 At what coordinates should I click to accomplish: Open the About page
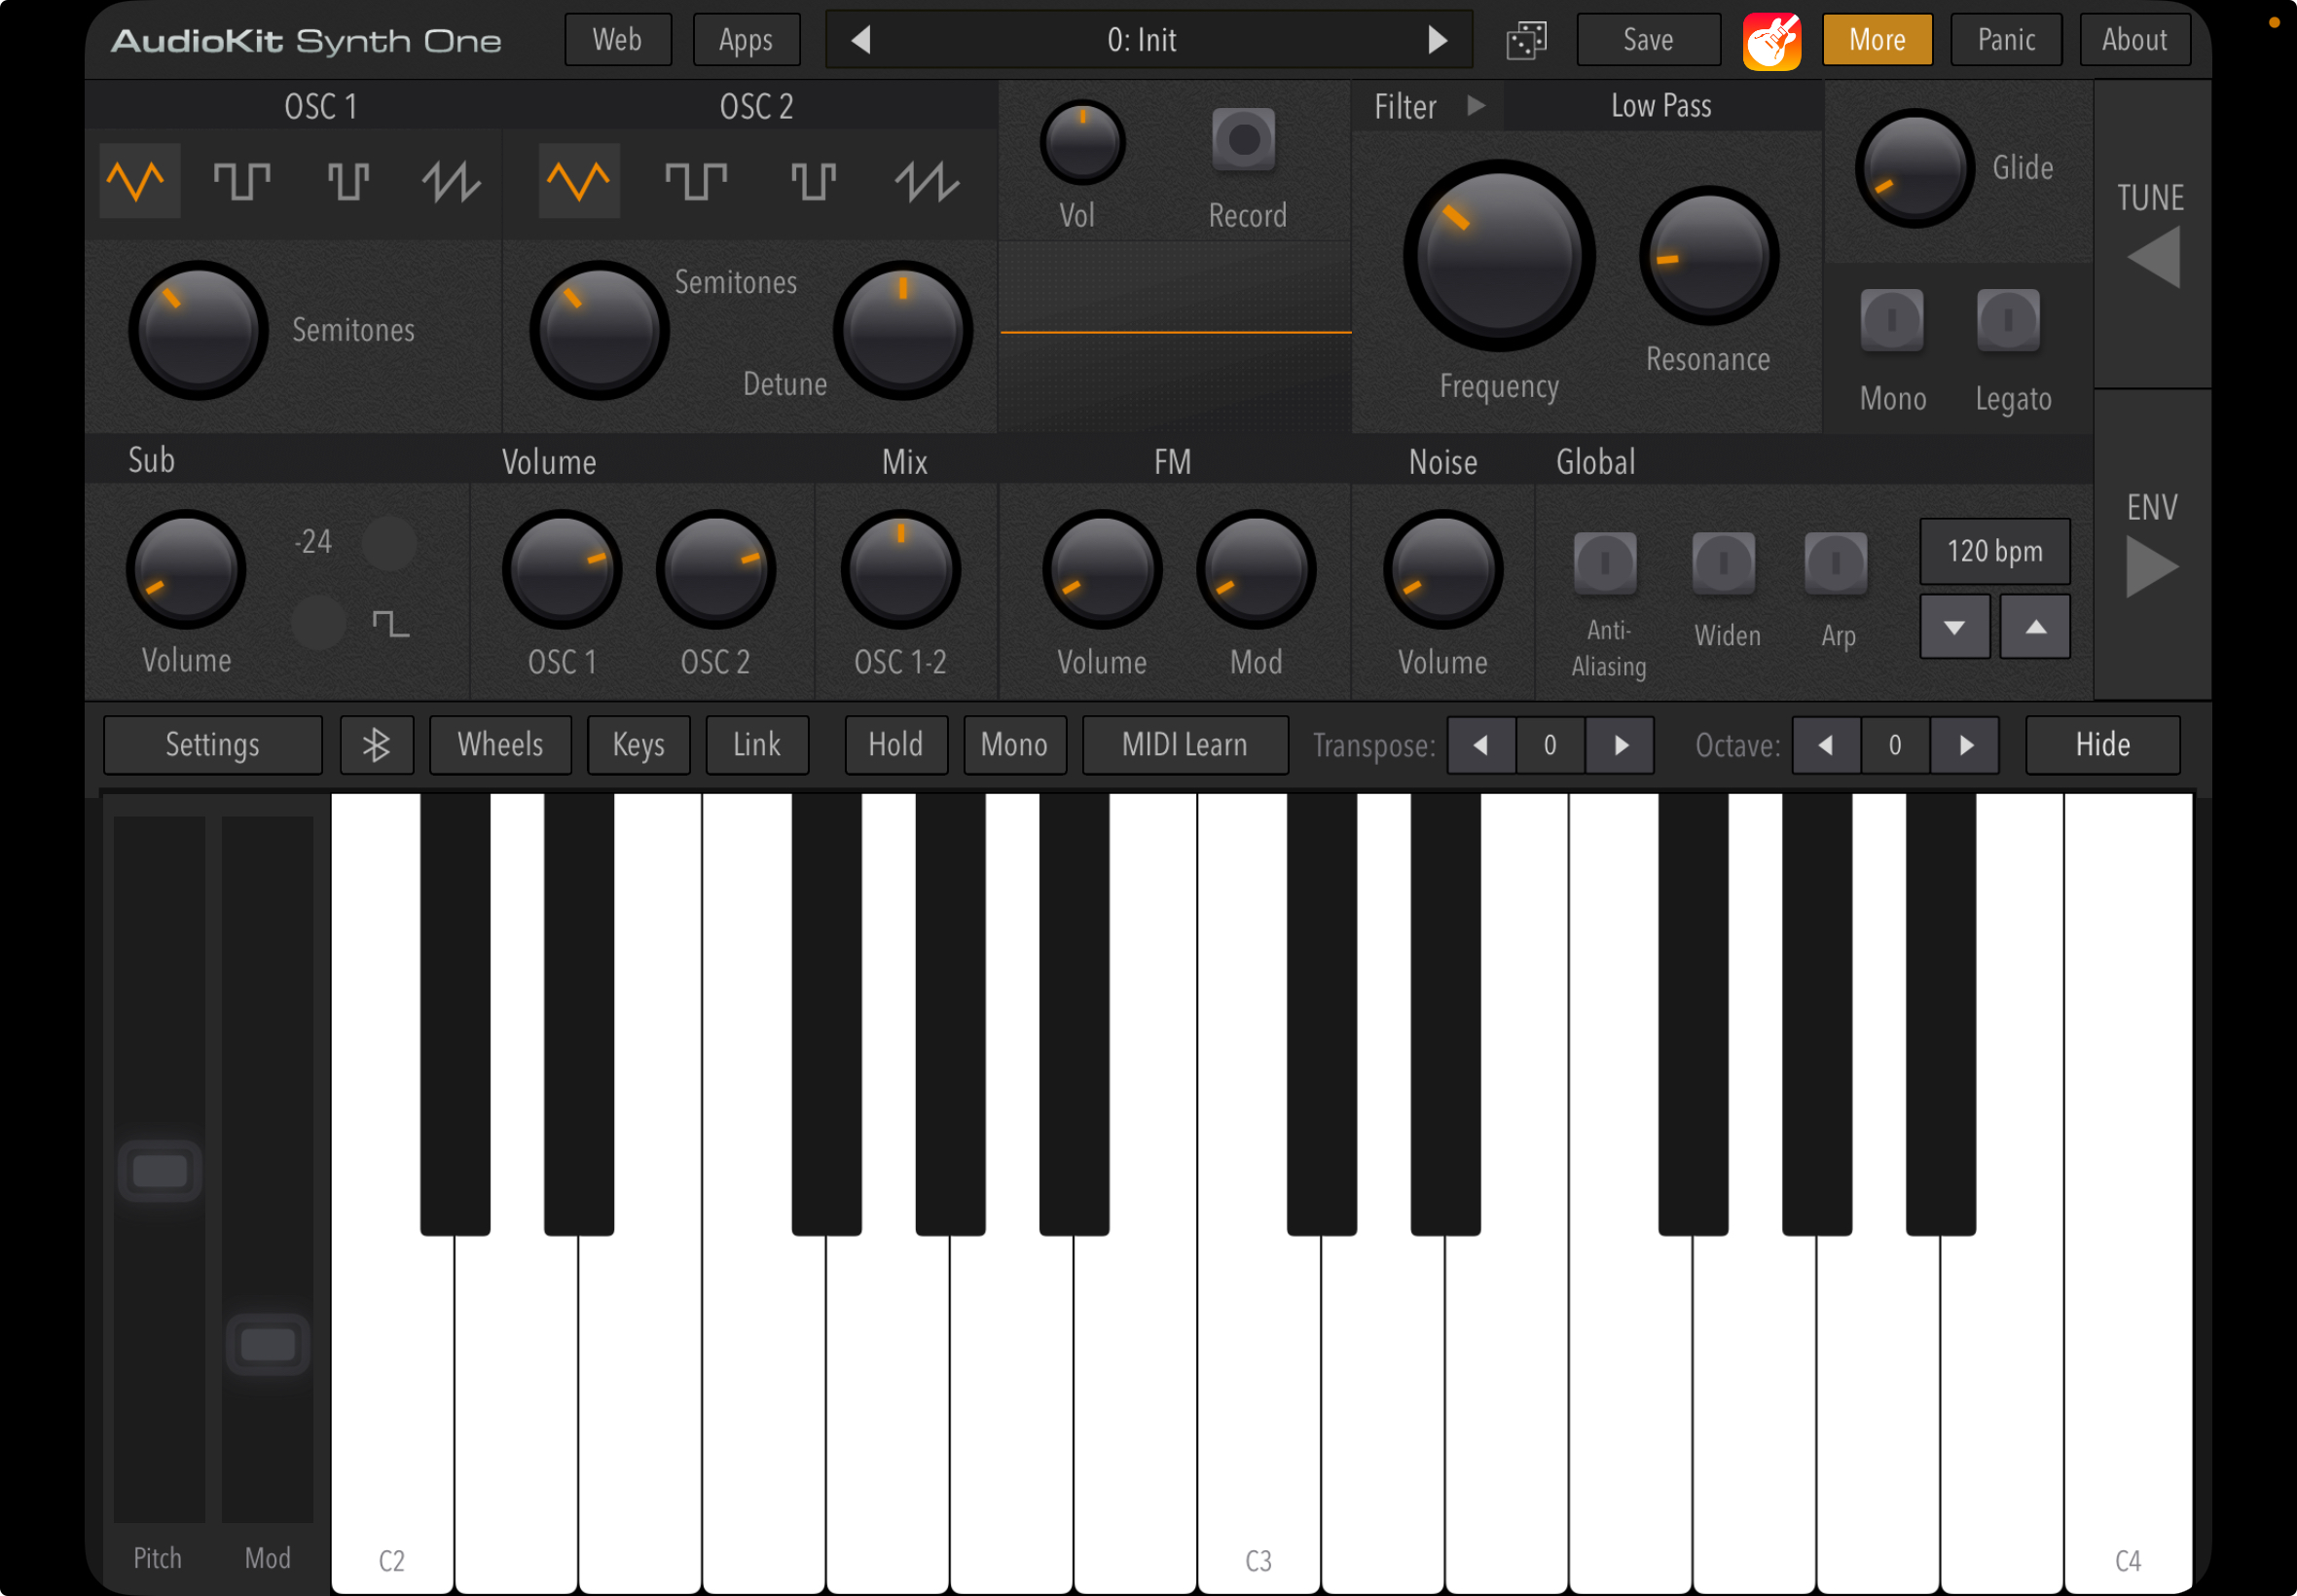(2135, 40)
